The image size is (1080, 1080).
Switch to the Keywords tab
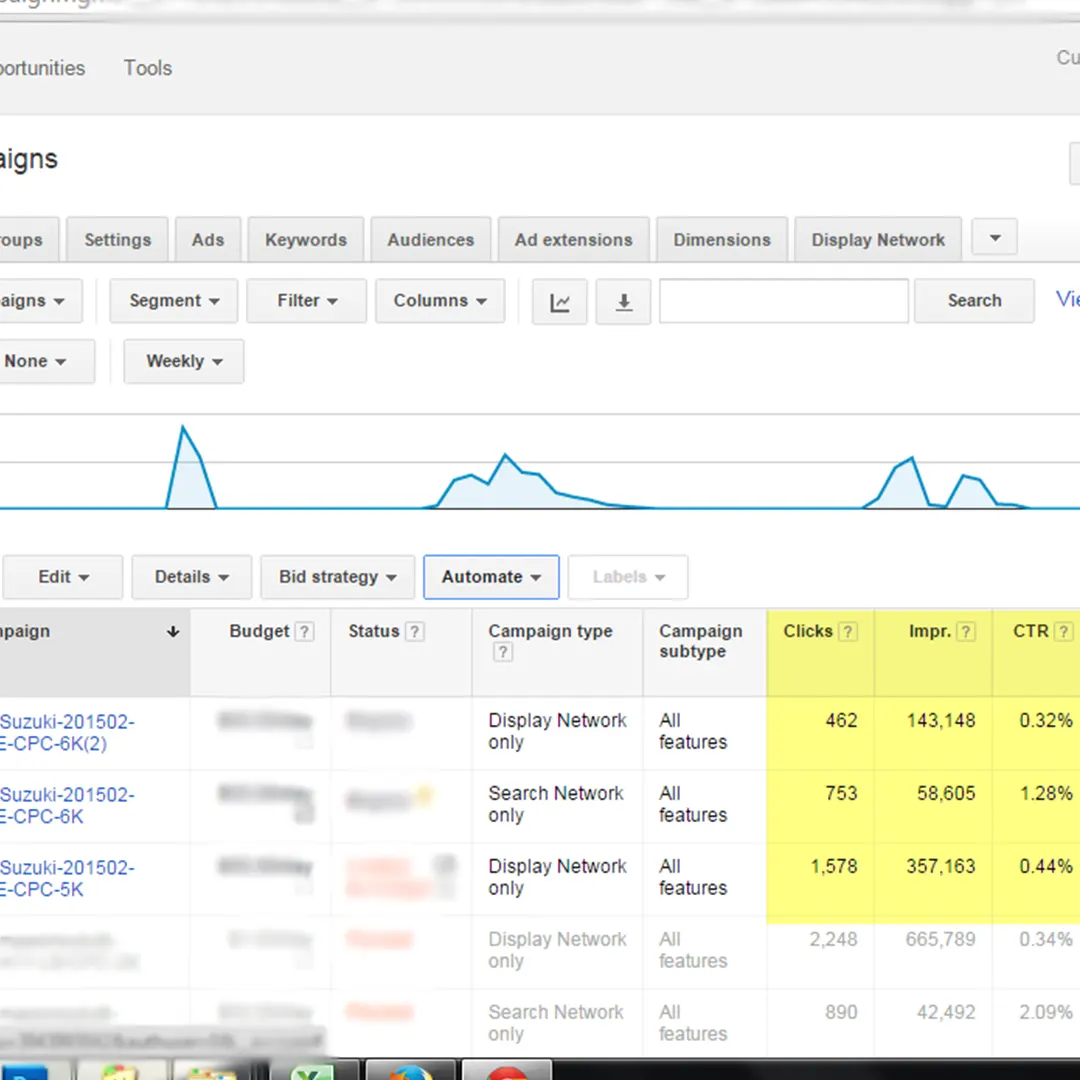[x=306, y=240]
